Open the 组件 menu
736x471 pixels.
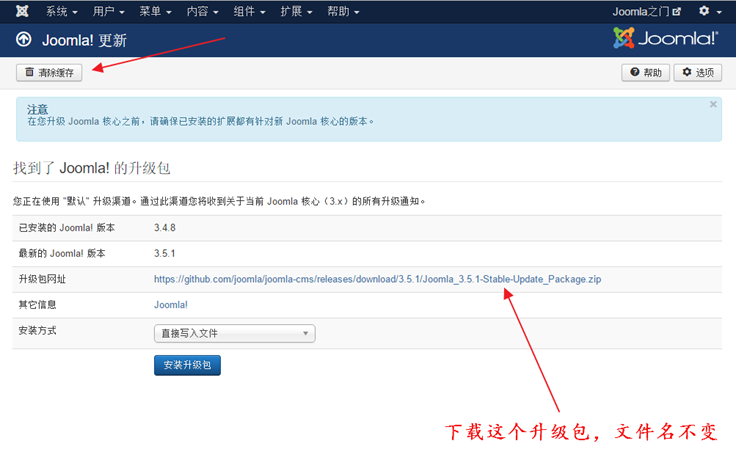(x=250, y=11)
